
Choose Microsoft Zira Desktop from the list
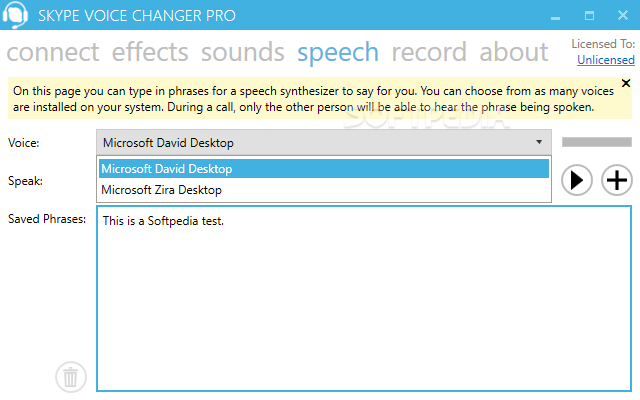pyautogui.click(x=324, y=190)
